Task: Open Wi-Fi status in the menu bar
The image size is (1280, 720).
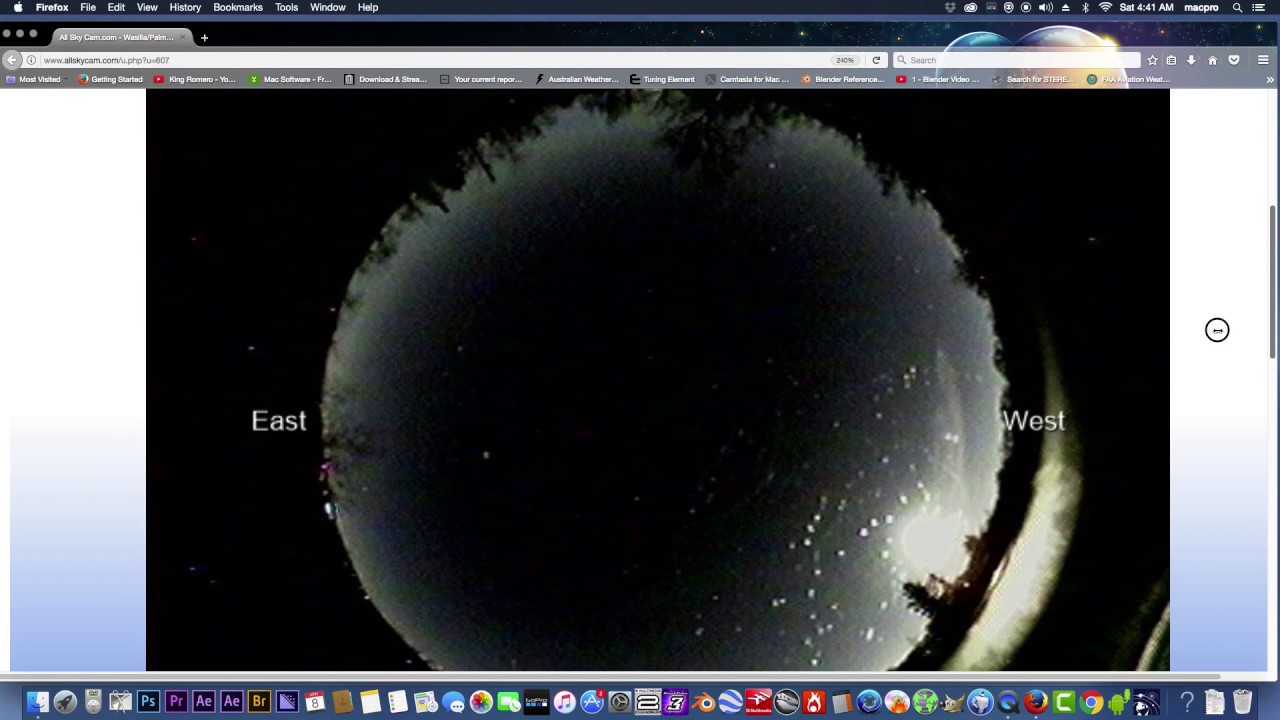Action: (1105, 7)
